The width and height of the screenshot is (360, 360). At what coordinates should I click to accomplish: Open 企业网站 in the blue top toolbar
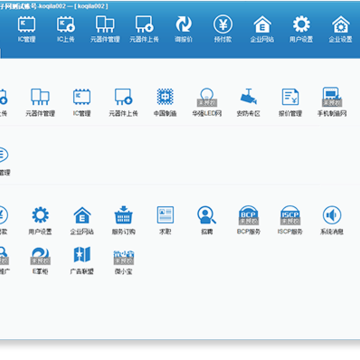point(262,29)
